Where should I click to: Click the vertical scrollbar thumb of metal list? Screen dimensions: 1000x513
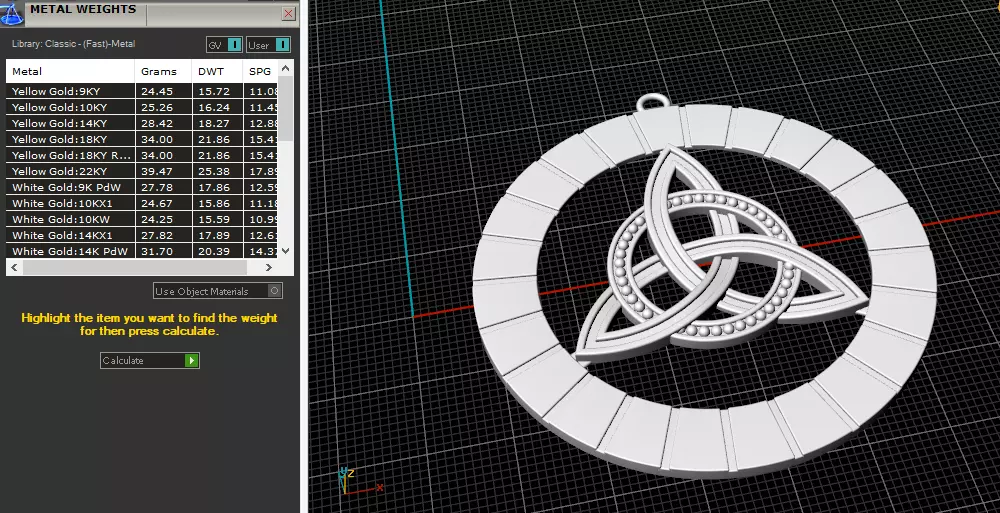point(286,108)
